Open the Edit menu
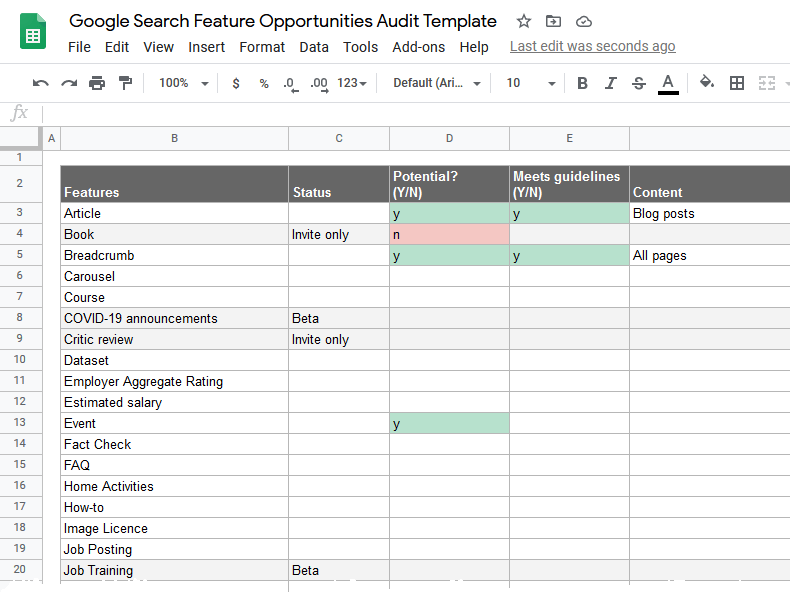 coord(117,47)
